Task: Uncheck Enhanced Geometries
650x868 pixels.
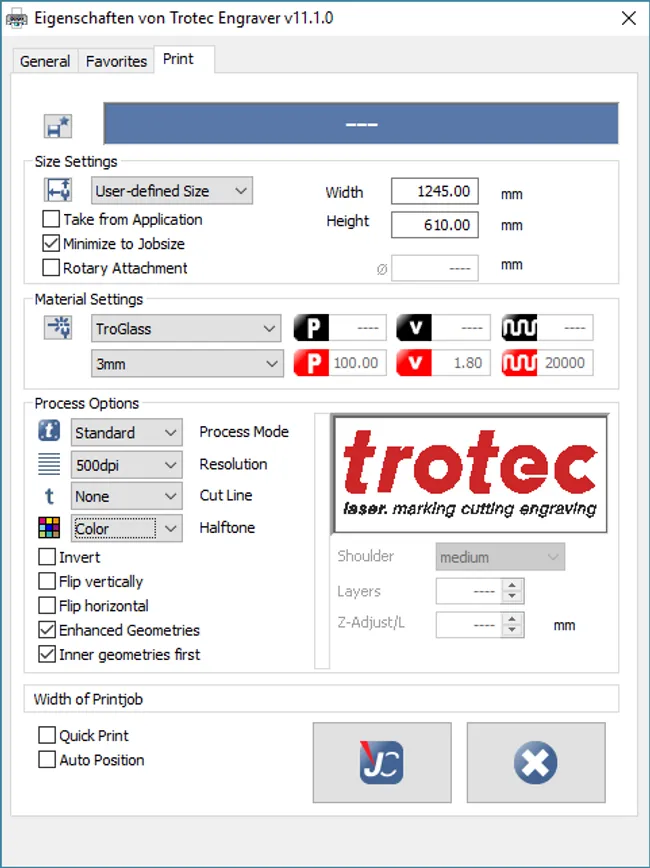Action: pos(47,630)
